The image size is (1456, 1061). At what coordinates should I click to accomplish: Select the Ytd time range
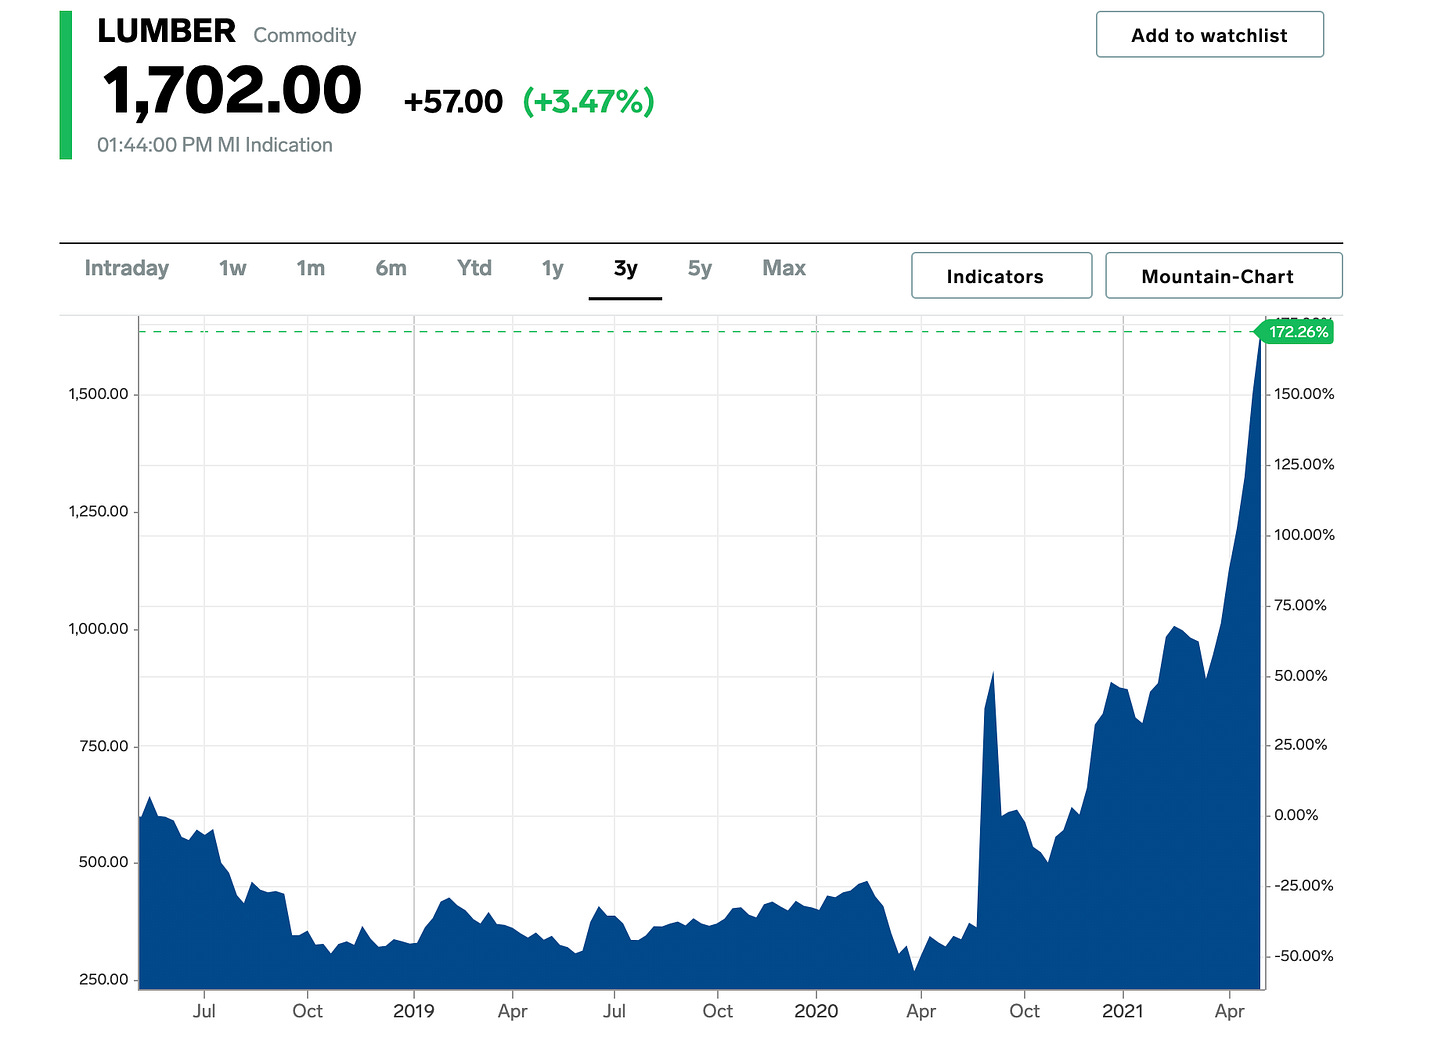[x=475, y=268]
